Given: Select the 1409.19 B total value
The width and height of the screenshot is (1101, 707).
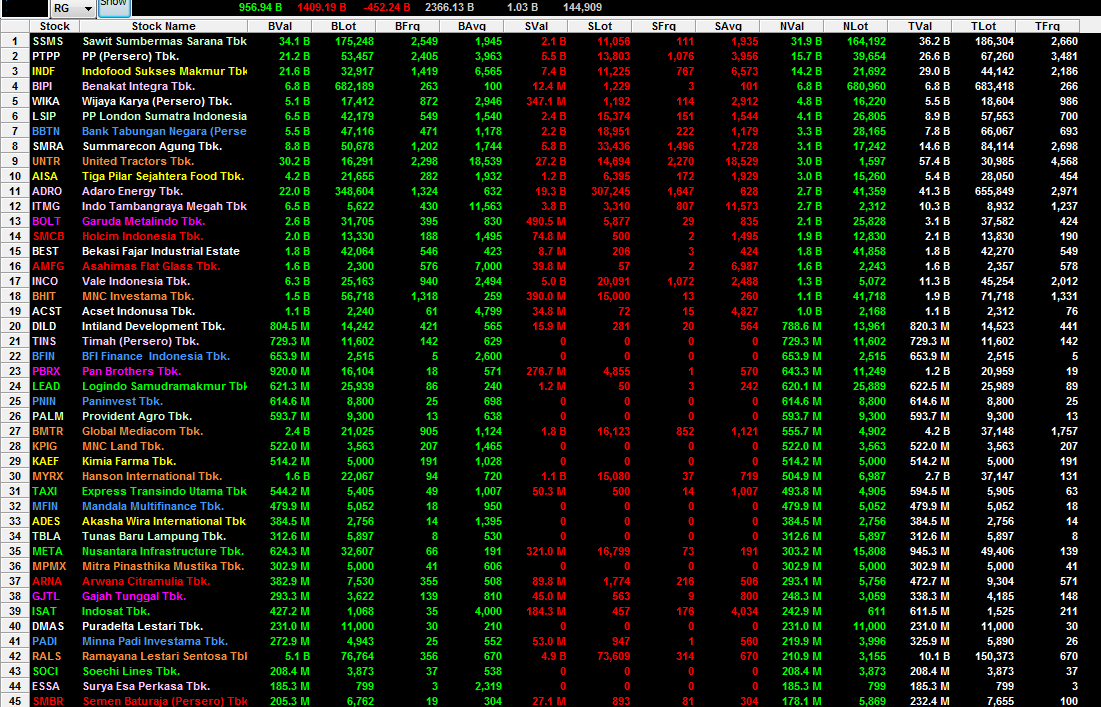Looking at the screenshot, I should 322,7.
